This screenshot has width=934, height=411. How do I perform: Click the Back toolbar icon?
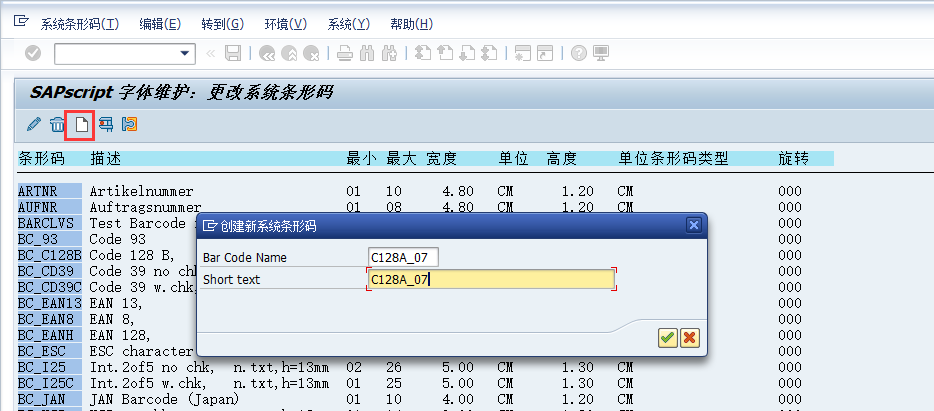[x=267, y=54]
